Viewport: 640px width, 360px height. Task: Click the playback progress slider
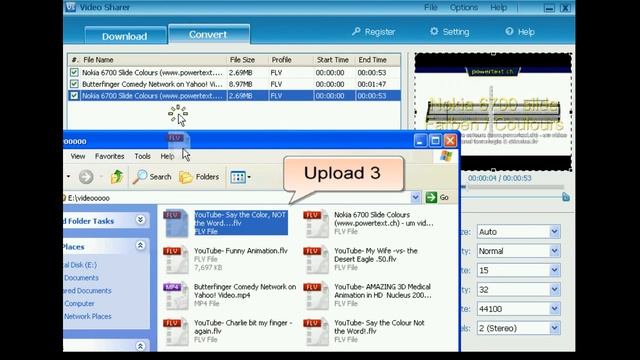[x=513, y=187]
